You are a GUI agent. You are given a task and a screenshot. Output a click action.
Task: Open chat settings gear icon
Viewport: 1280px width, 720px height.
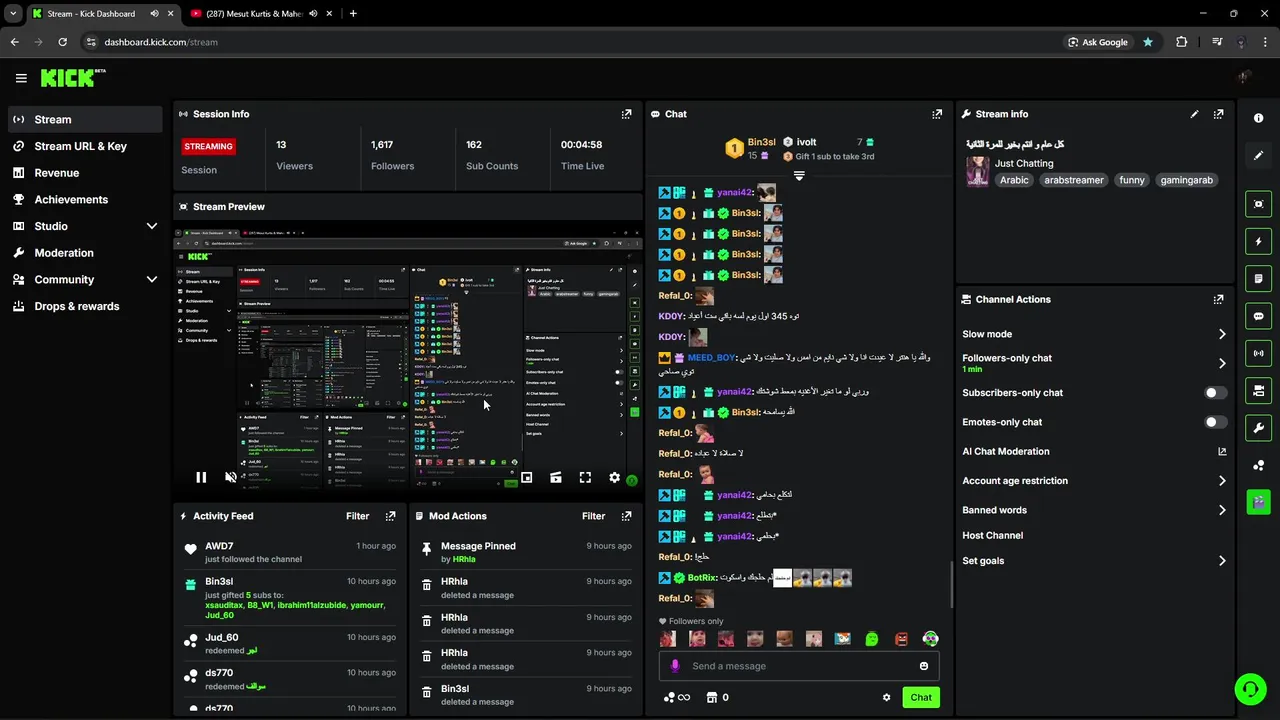pos(886,698)
